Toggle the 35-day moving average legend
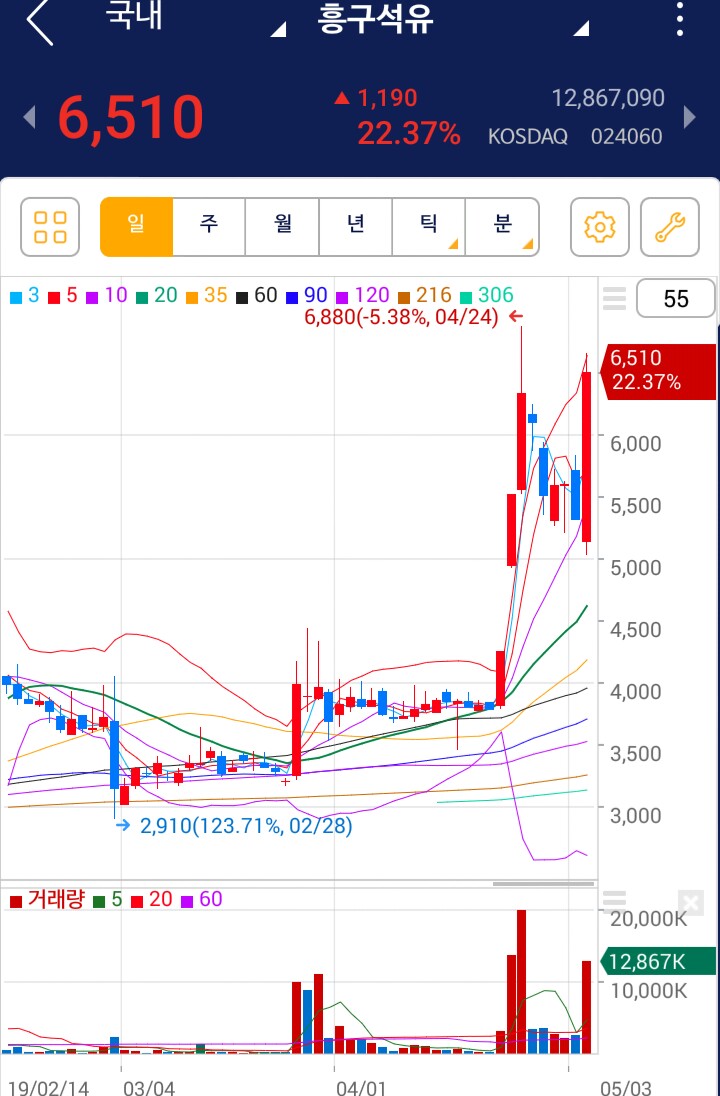720x1096 pixels. pyautogui.click(x=207, y=296)
